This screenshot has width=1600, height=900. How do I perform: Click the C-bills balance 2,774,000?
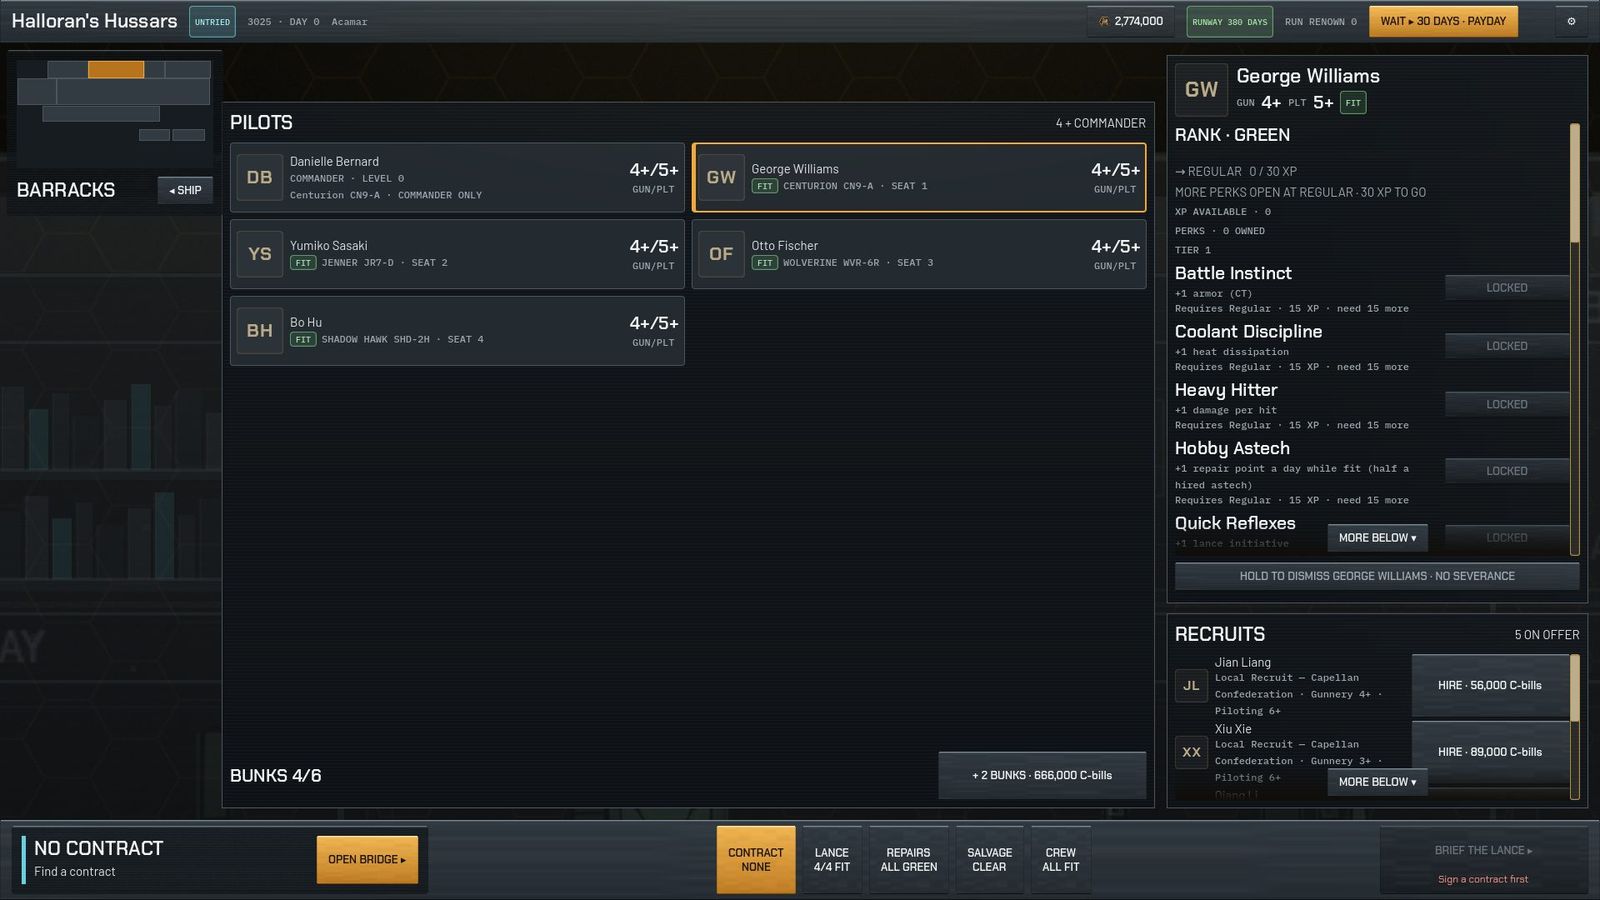click(1131, 21)
